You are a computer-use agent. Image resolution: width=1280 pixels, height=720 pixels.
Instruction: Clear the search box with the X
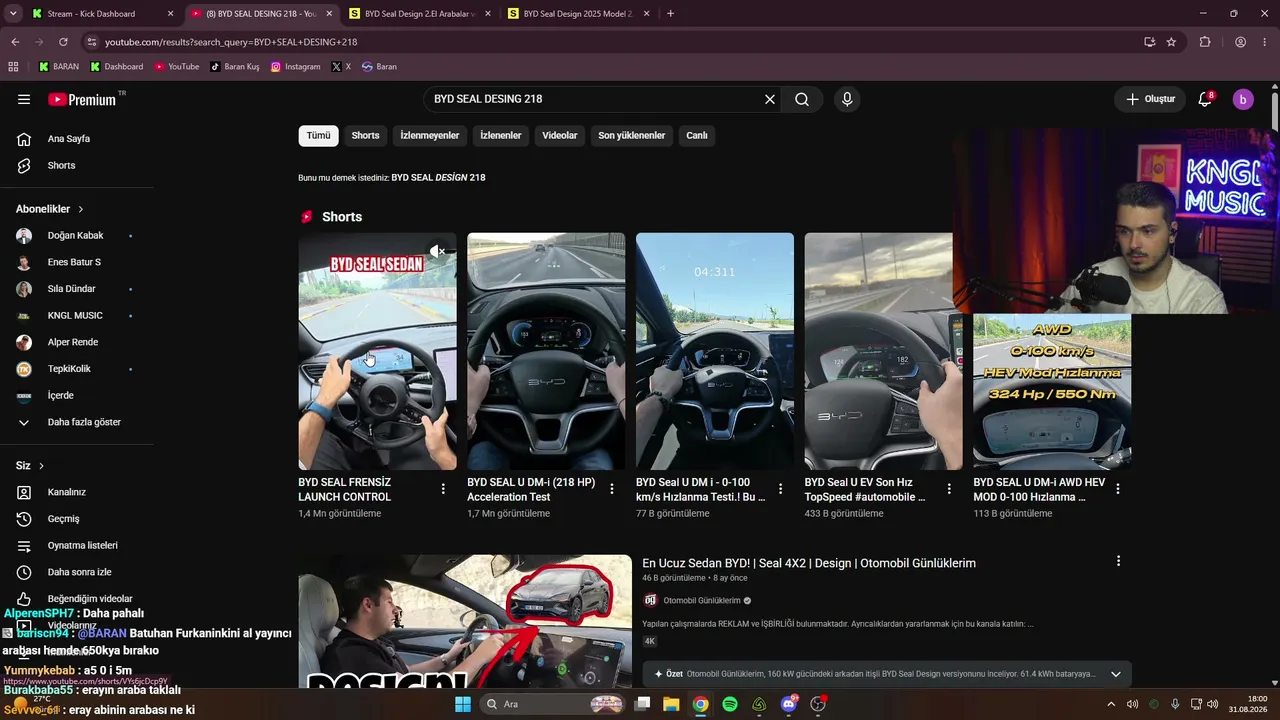pos(770,99)
